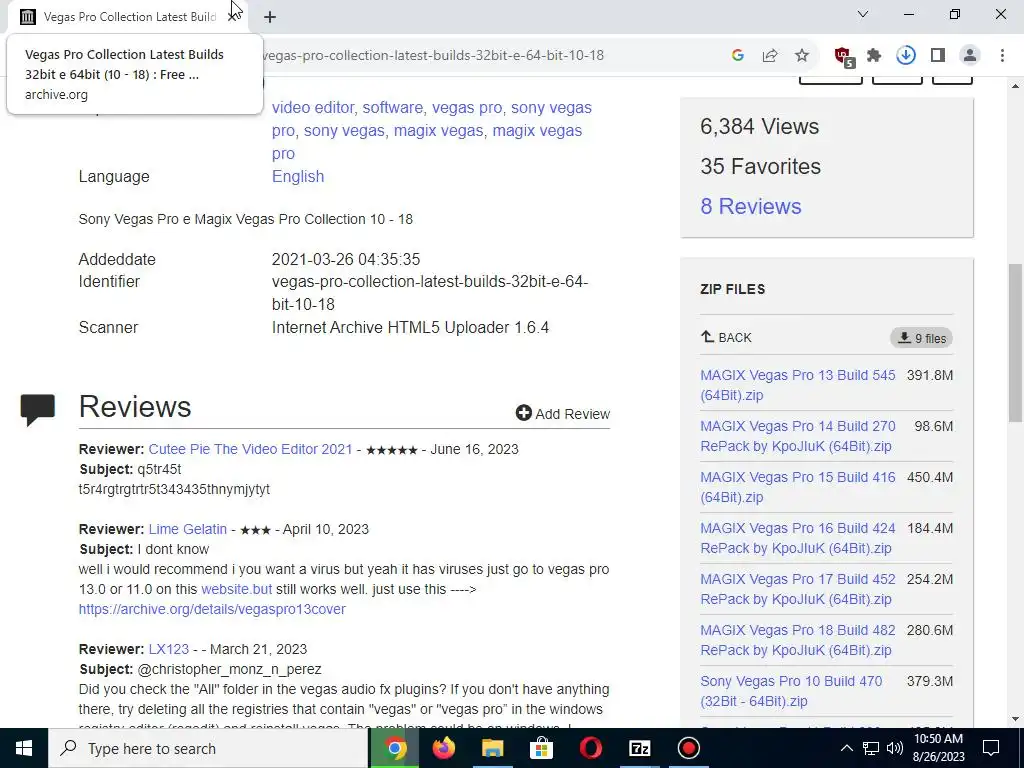Image resolution: width=1024 pixels, height=768 pixels.
Task: Open reviewer Cutee Pie The Video Editor 2021
Action: [x=250, y=449]
